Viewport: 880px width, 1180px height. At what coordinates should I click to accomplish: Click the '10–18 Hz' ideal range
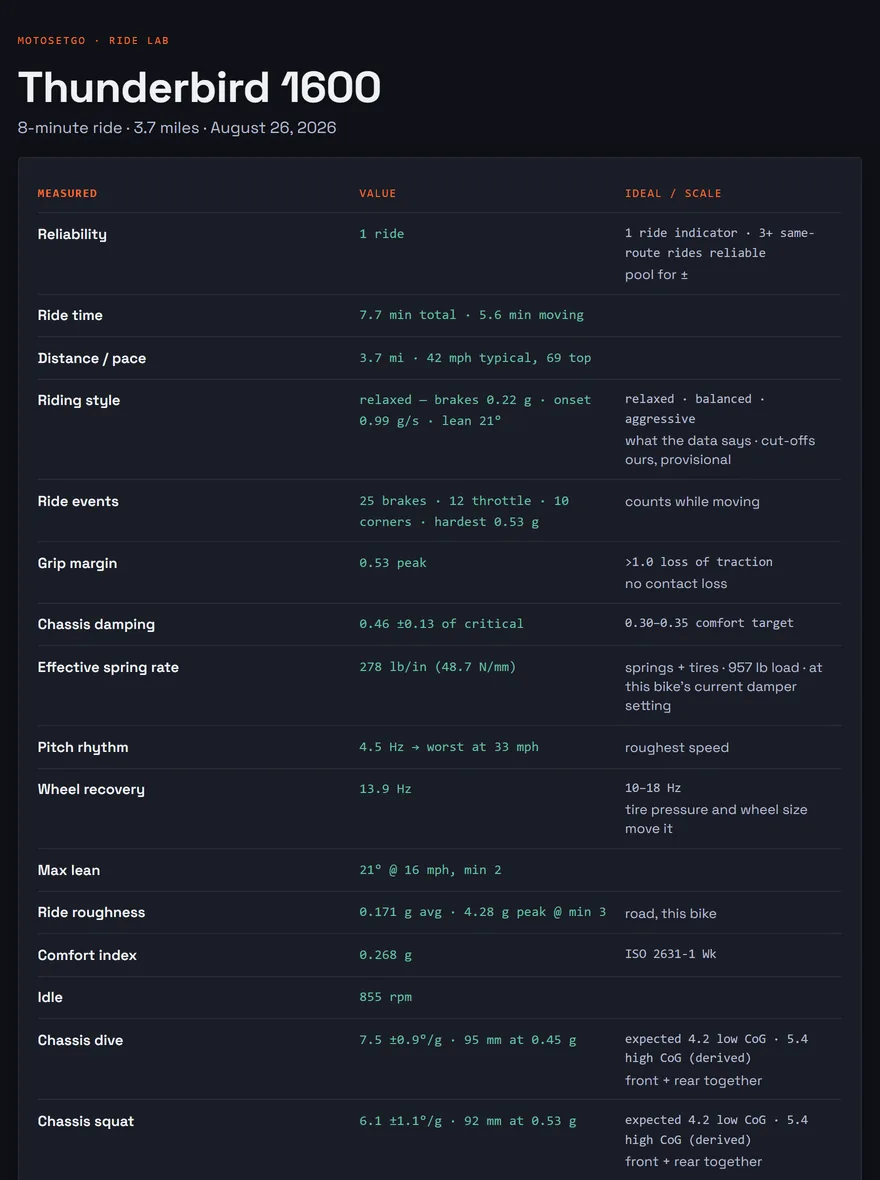tap(653, 788)
